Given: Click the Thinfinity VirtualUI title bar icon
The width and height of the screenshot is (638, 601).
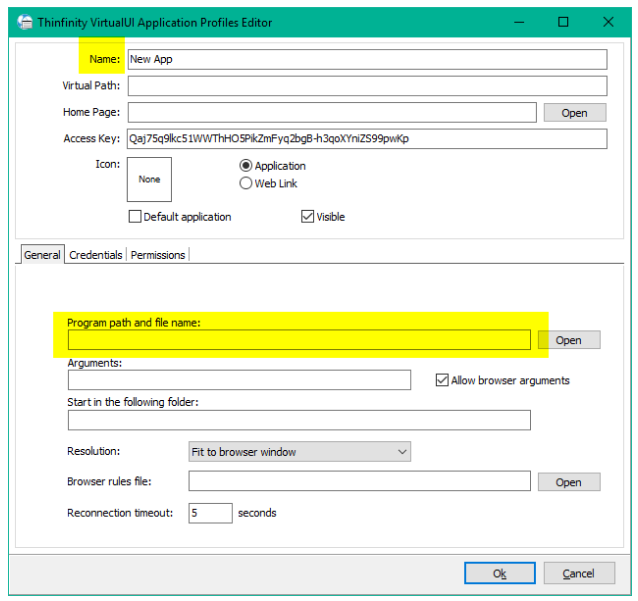Looking at the screenshot, I should 25,22.
